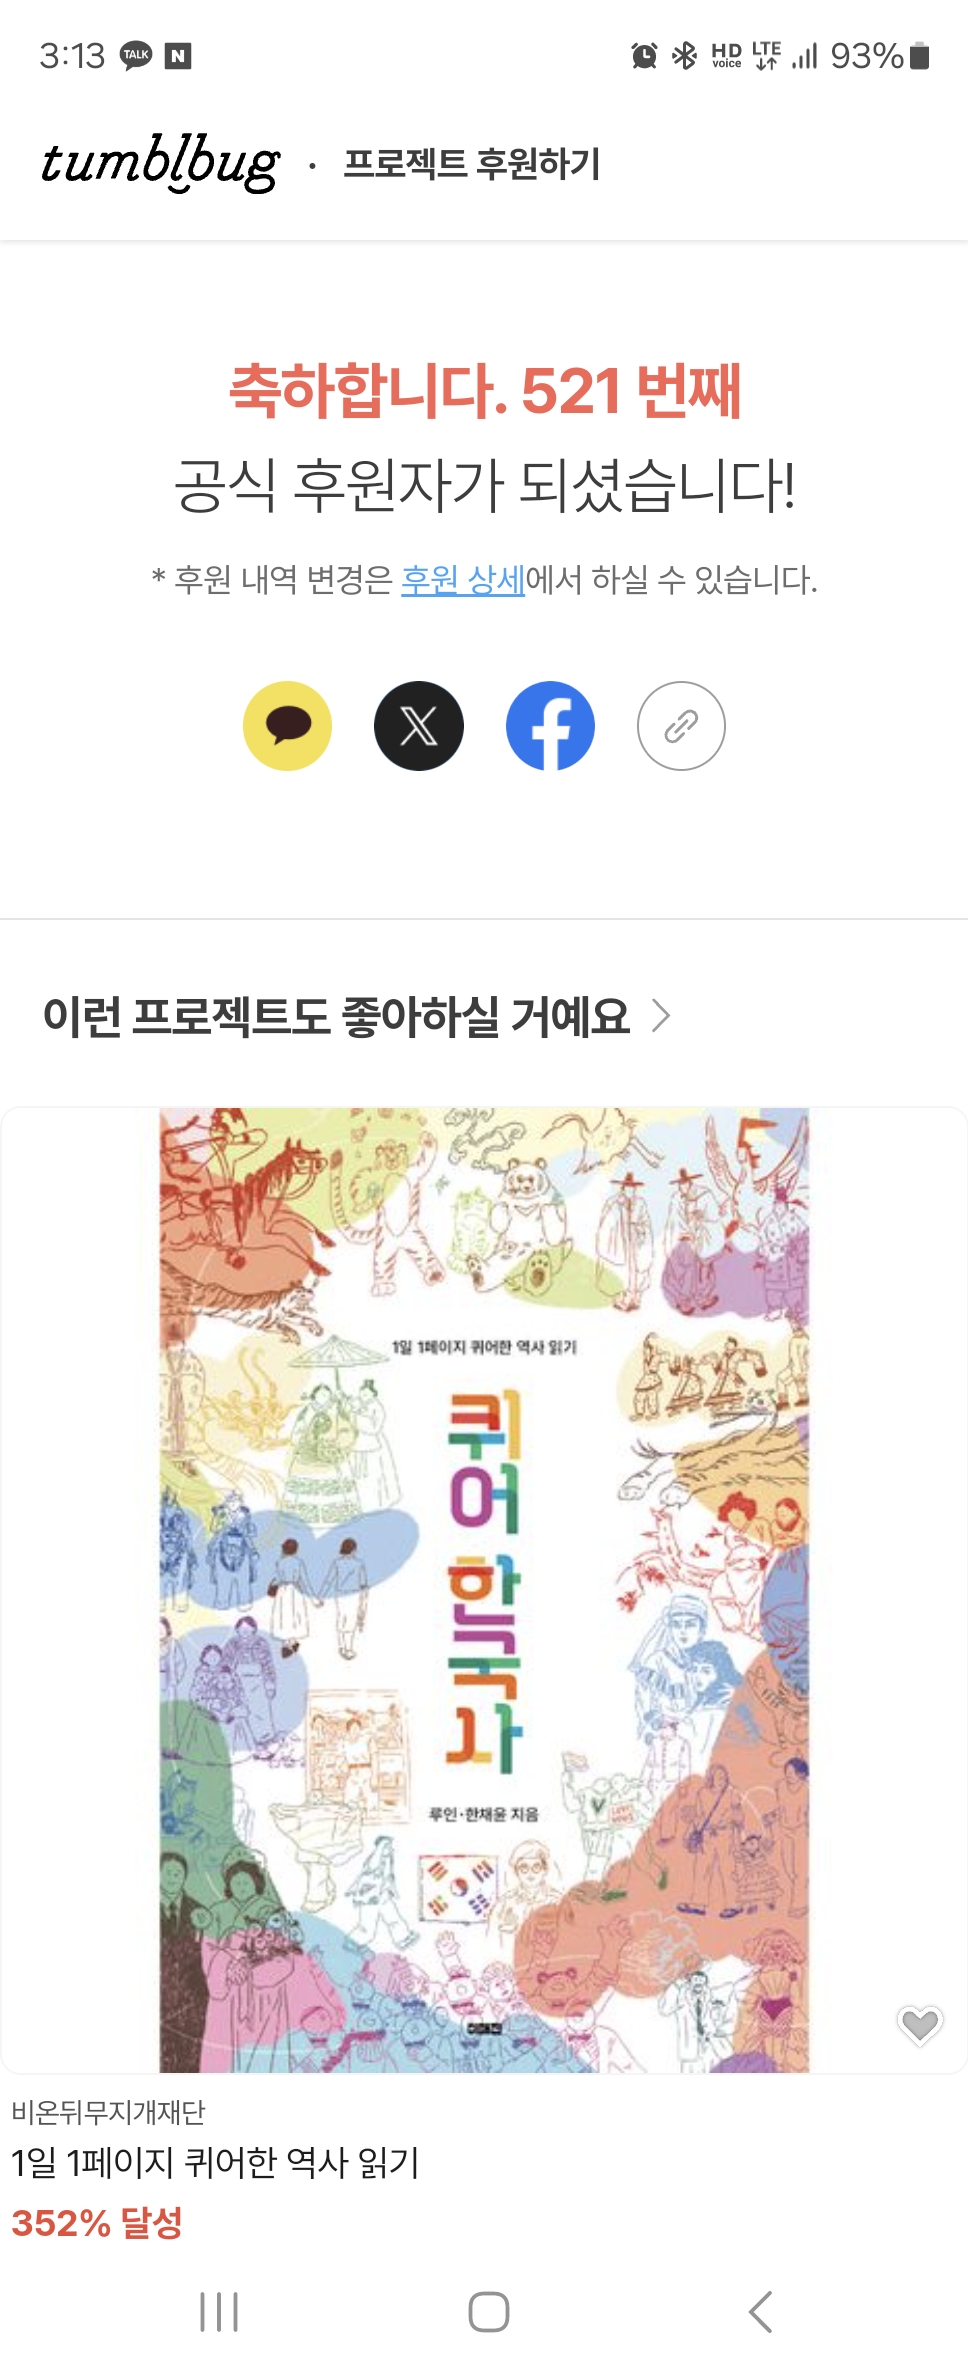Tap the Naver notification status icon

tap(178, 56)
